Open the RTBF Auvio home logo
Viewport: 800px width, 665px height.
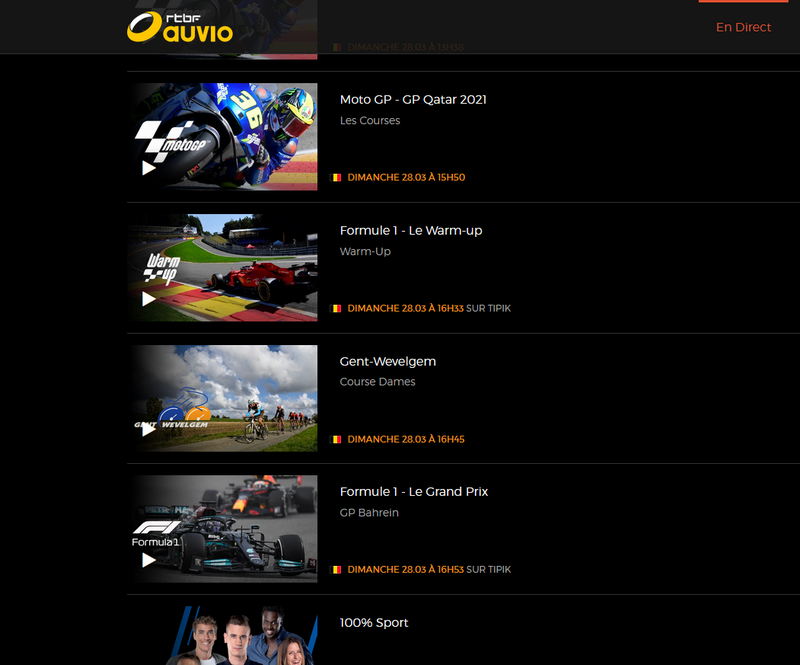[180, 27]
